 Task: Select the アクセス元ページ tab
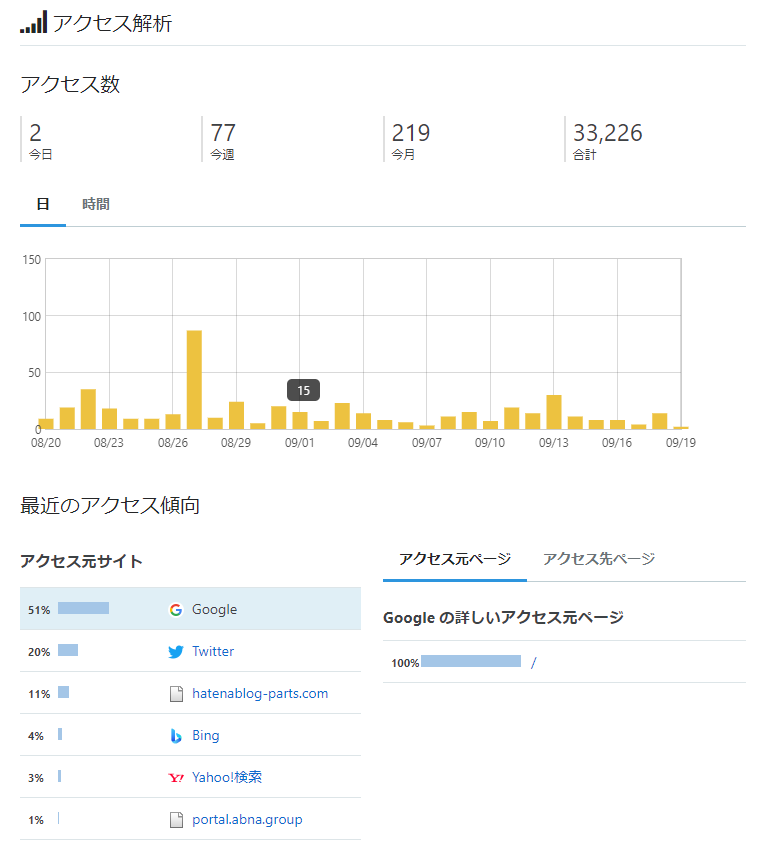(x=455, y=559)
